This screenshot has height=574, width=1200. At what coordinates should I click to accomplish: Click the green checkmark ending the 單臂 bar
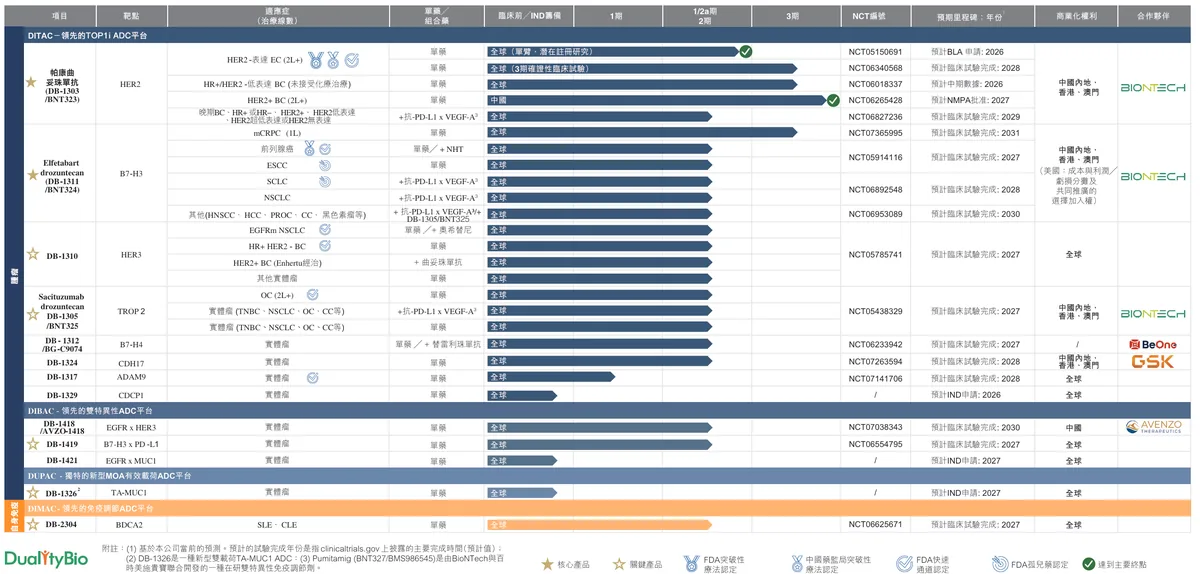tap(746, 52)
